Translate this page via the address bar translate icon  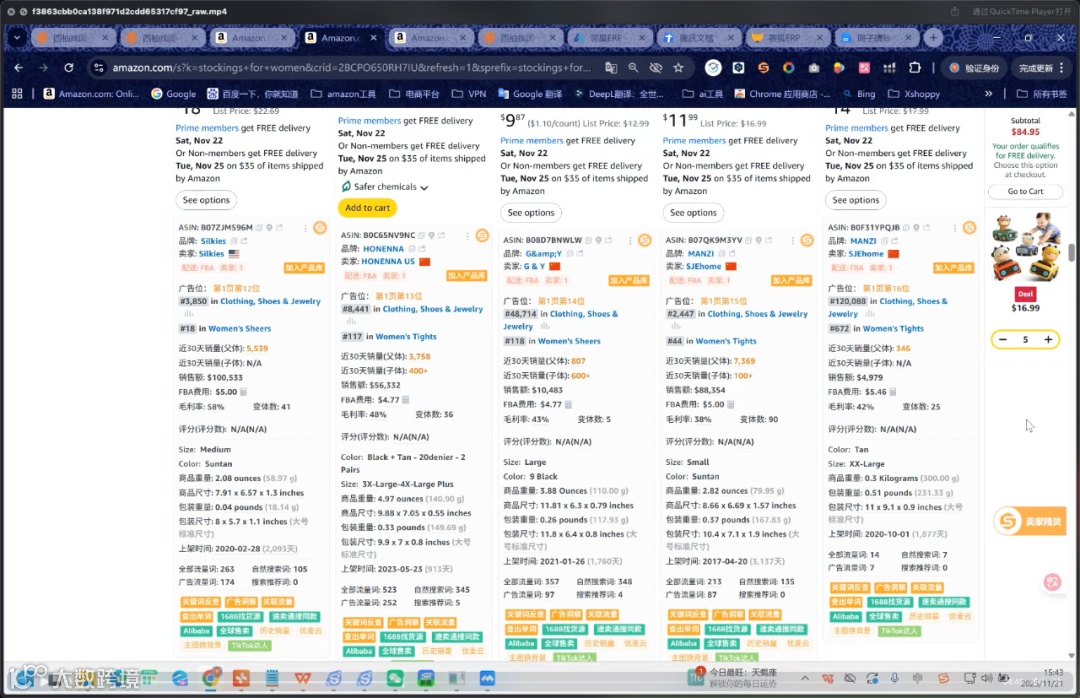[x=611, y=68]
